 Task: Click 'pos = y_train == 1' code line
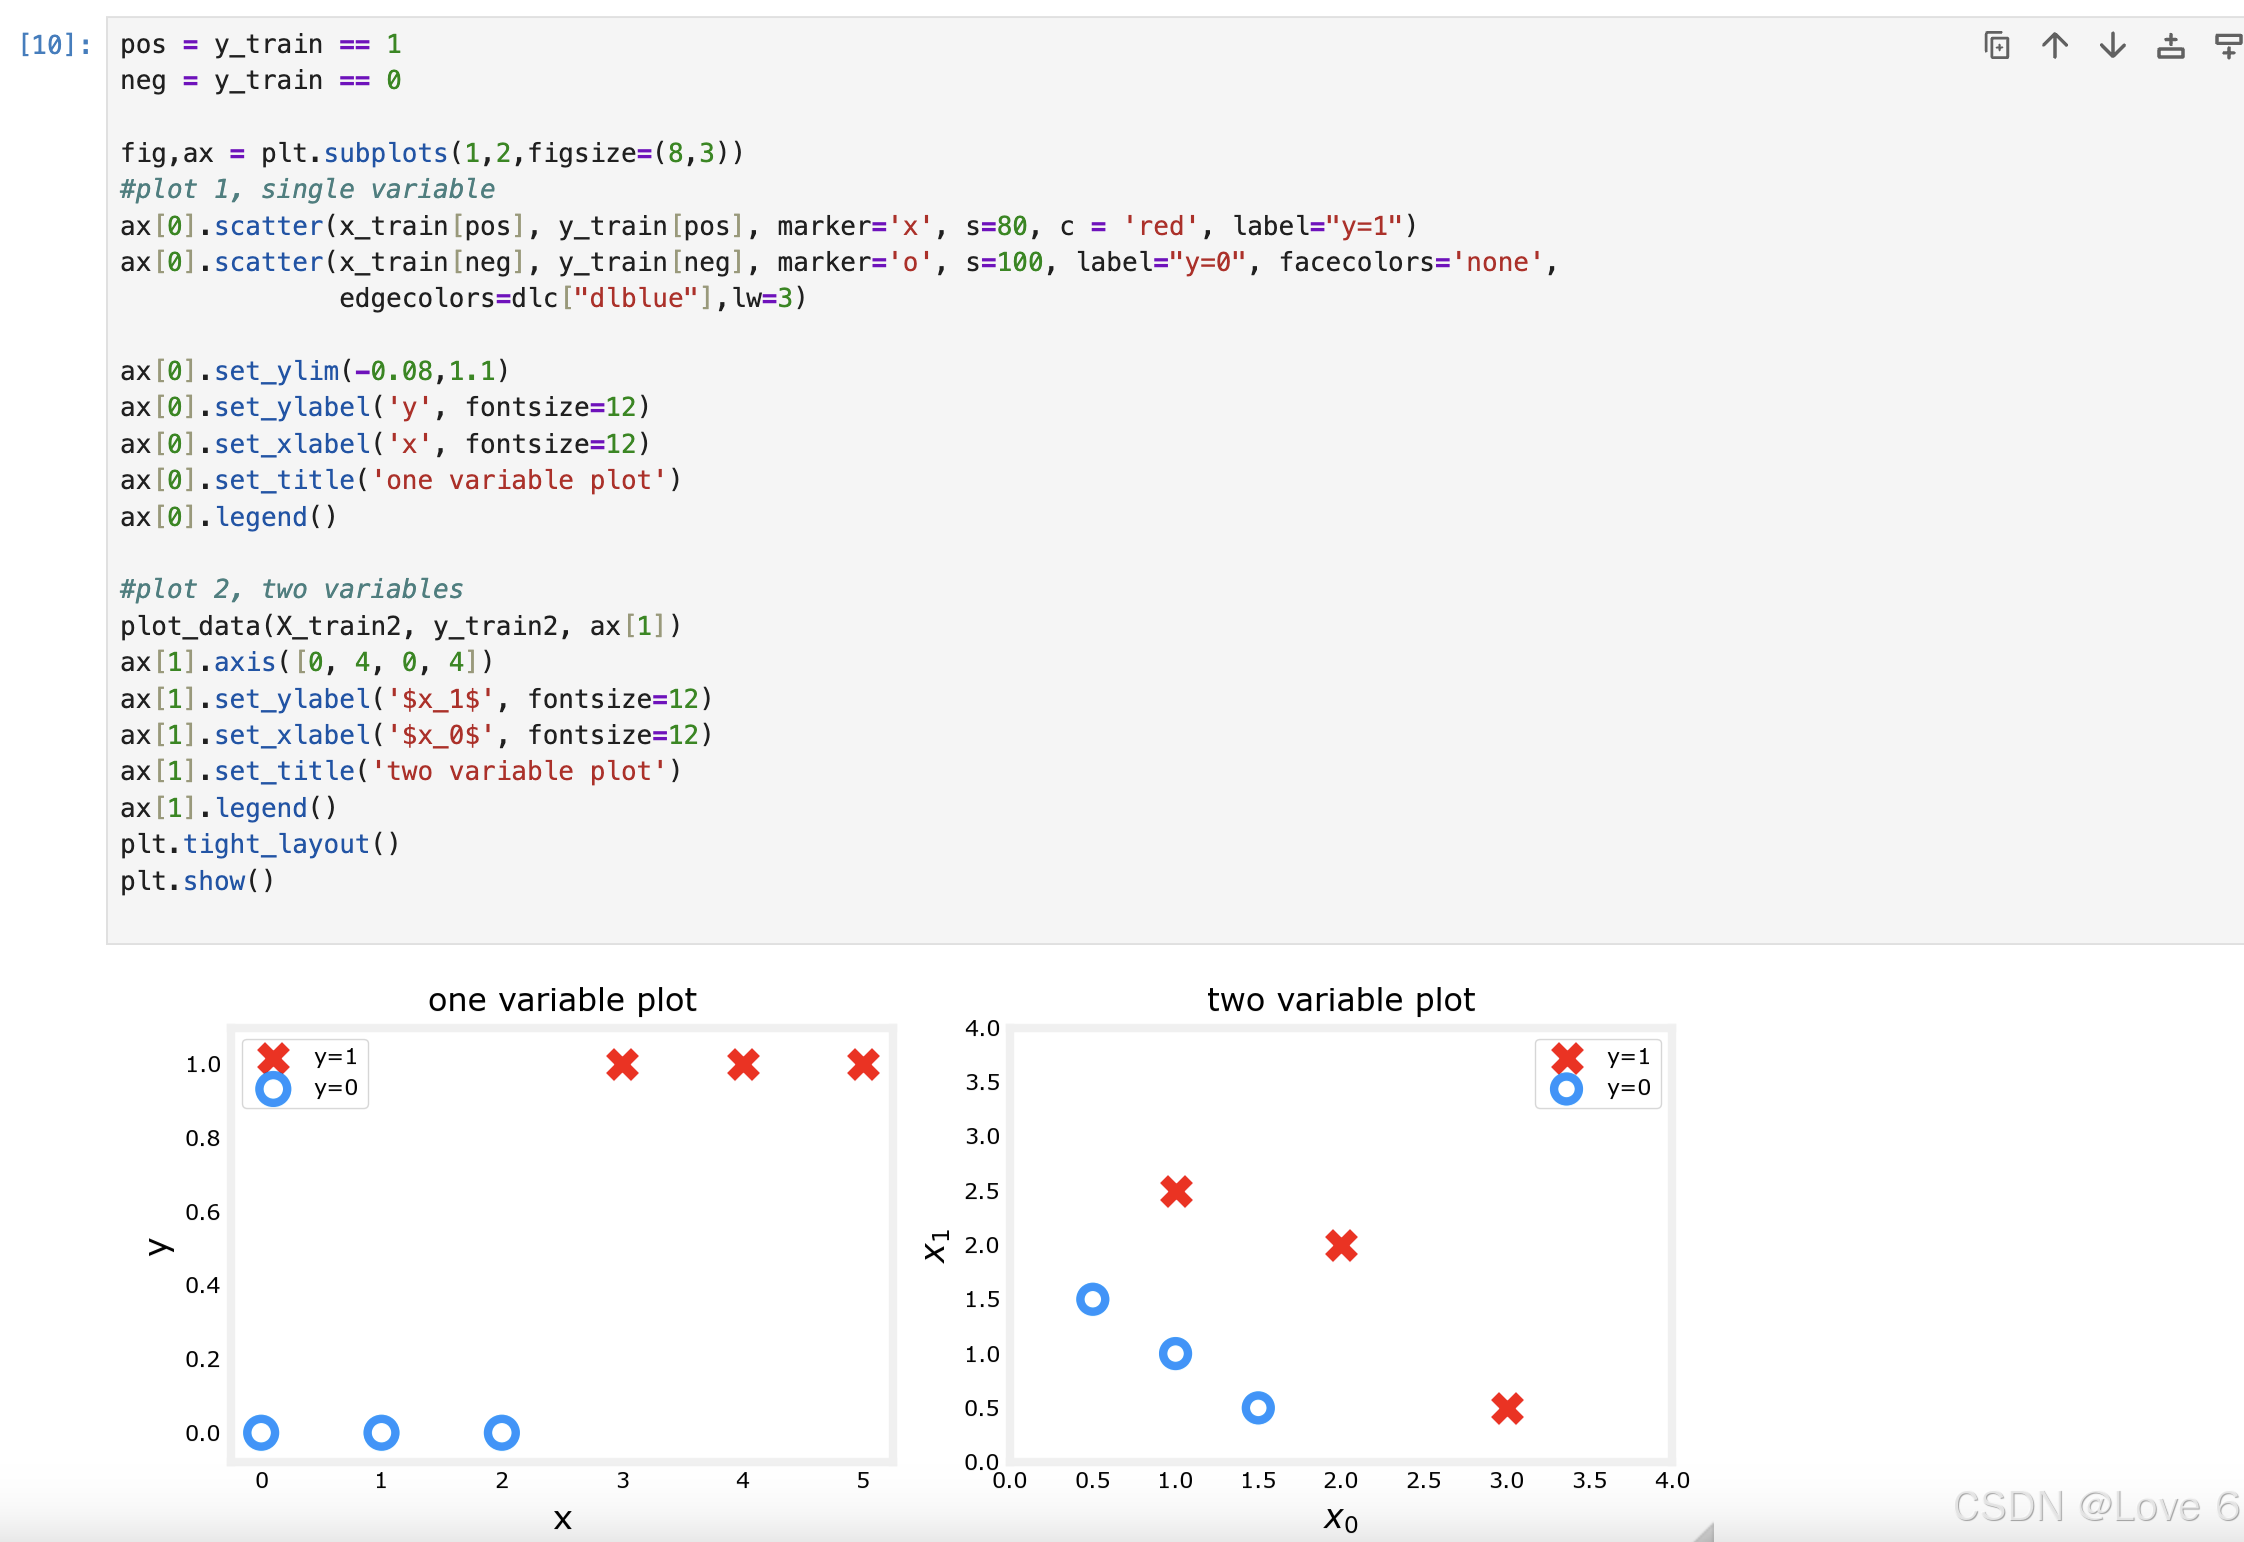click(x=260, y=45)
